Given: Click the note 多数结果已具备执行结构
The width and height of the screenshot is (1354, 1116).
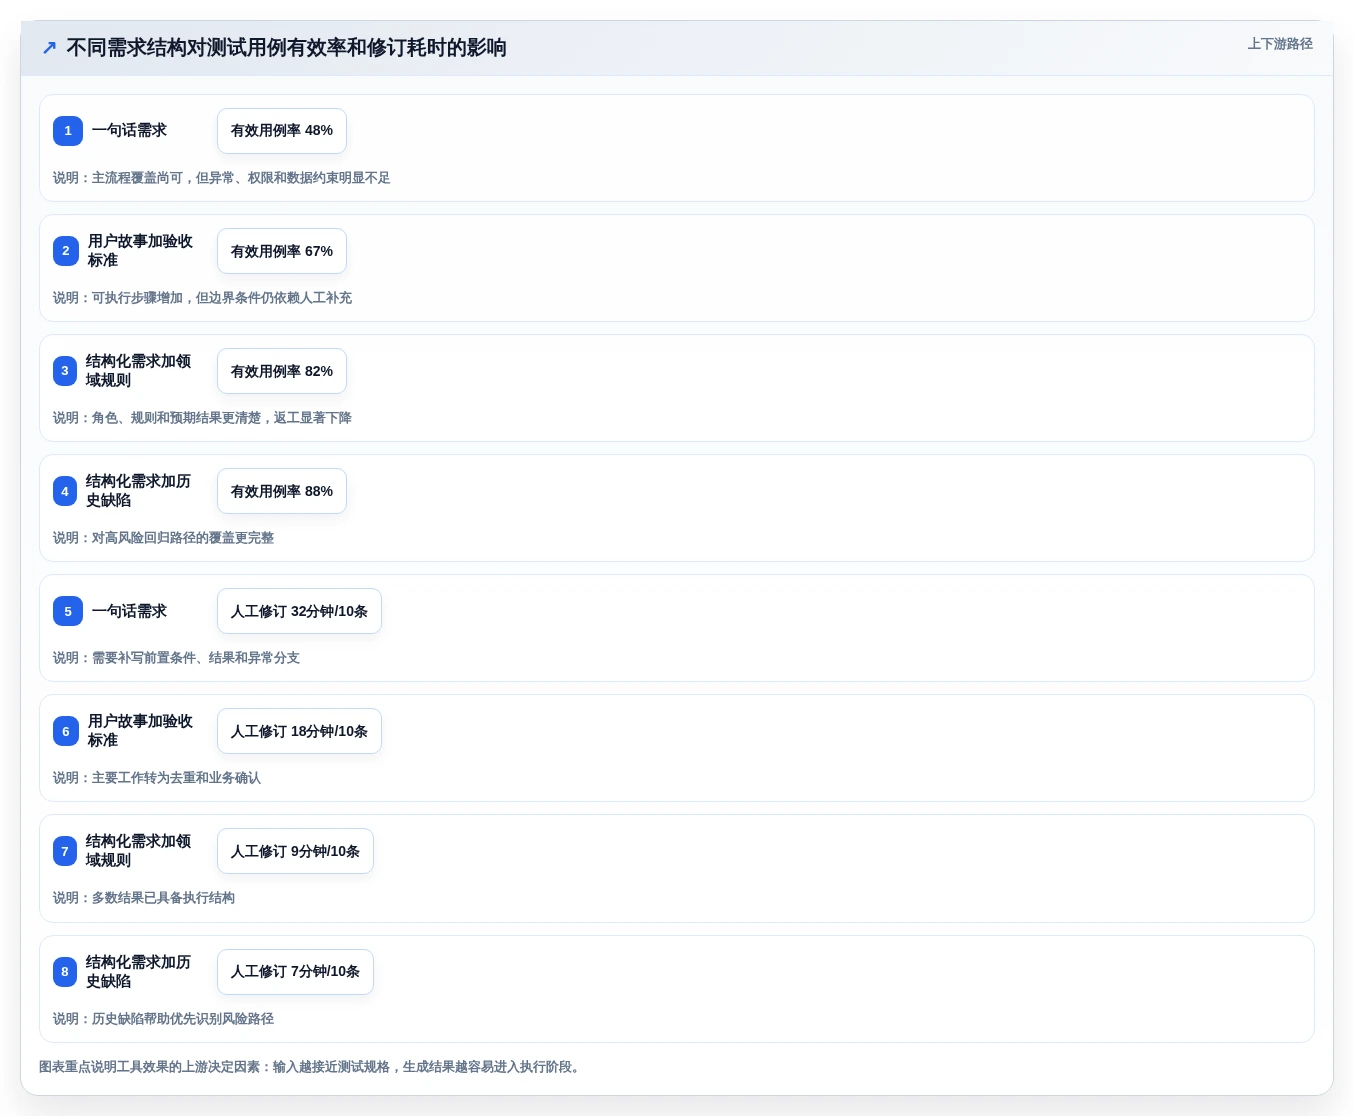Looking at the screenshot, I should click(144, 898).
